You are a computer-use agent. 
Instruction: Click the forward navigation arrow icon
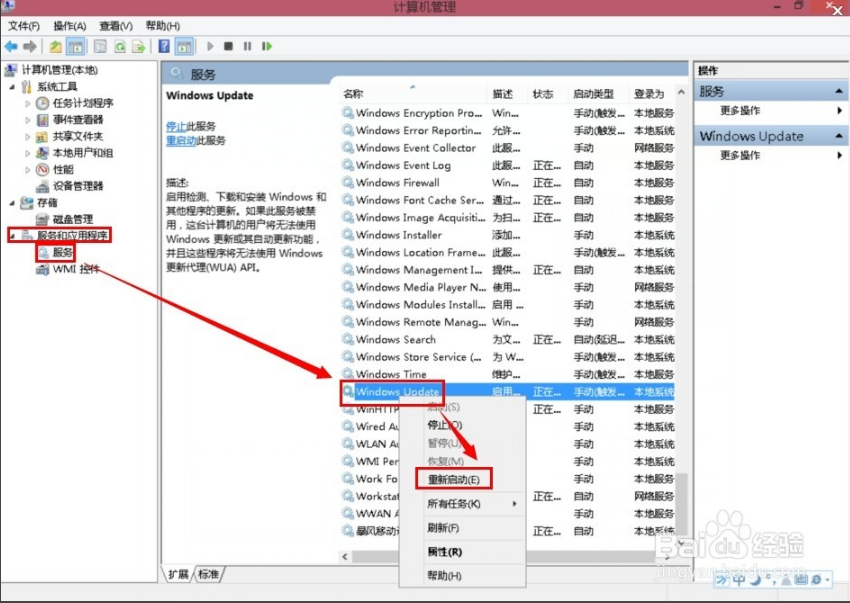28,46
